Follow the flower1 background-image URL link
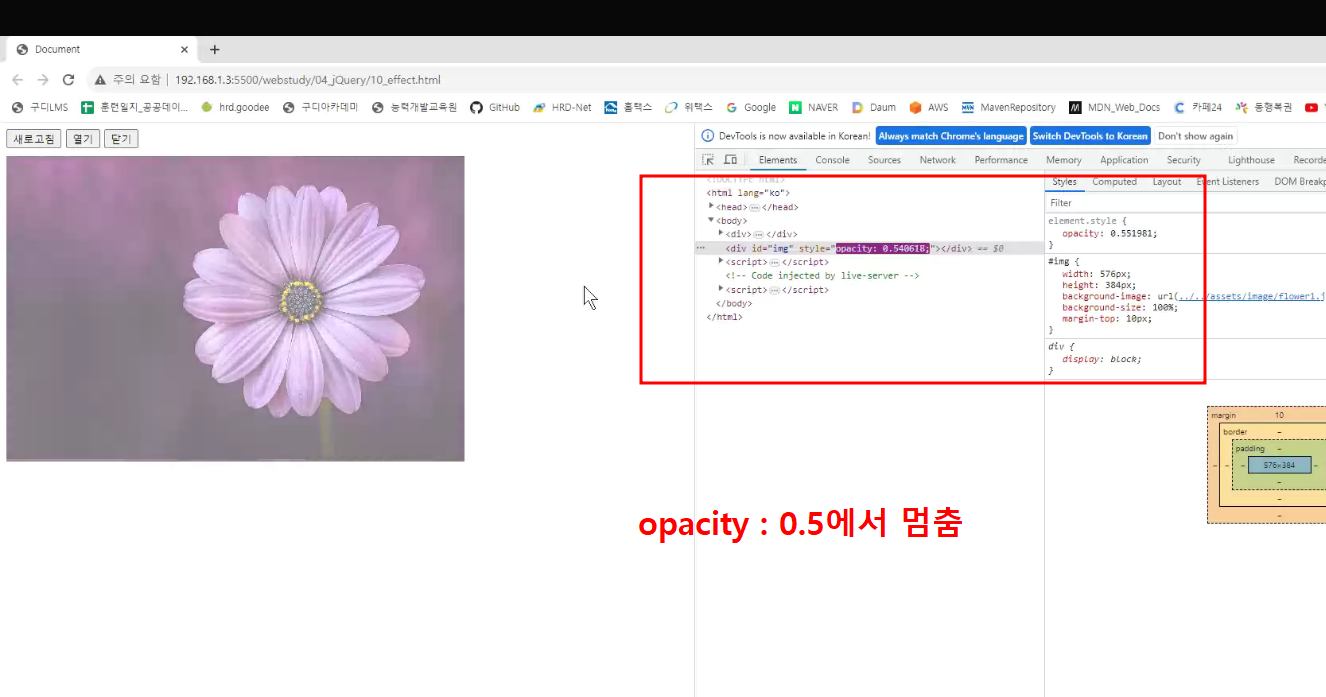This screenshot has width=1326, height=697. click(1250, 296)
